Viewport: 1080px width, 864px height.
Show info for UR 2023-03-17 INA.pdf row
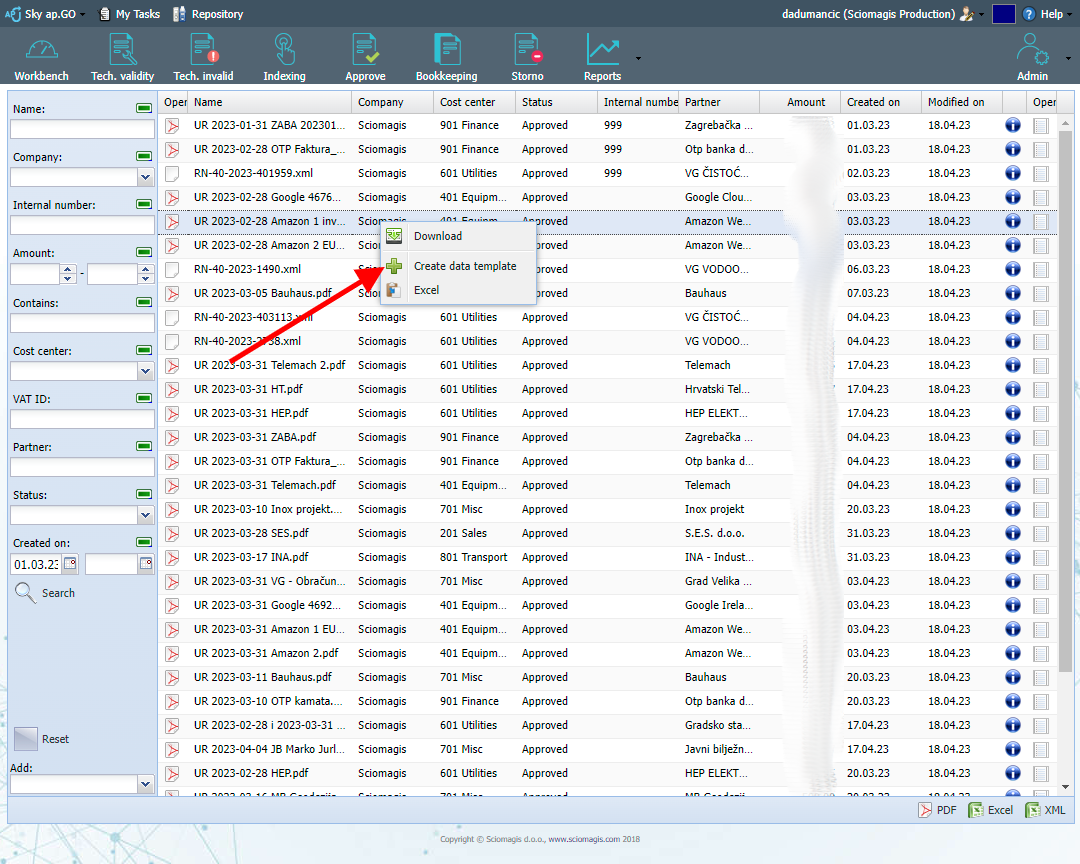tap(1012, 557)
